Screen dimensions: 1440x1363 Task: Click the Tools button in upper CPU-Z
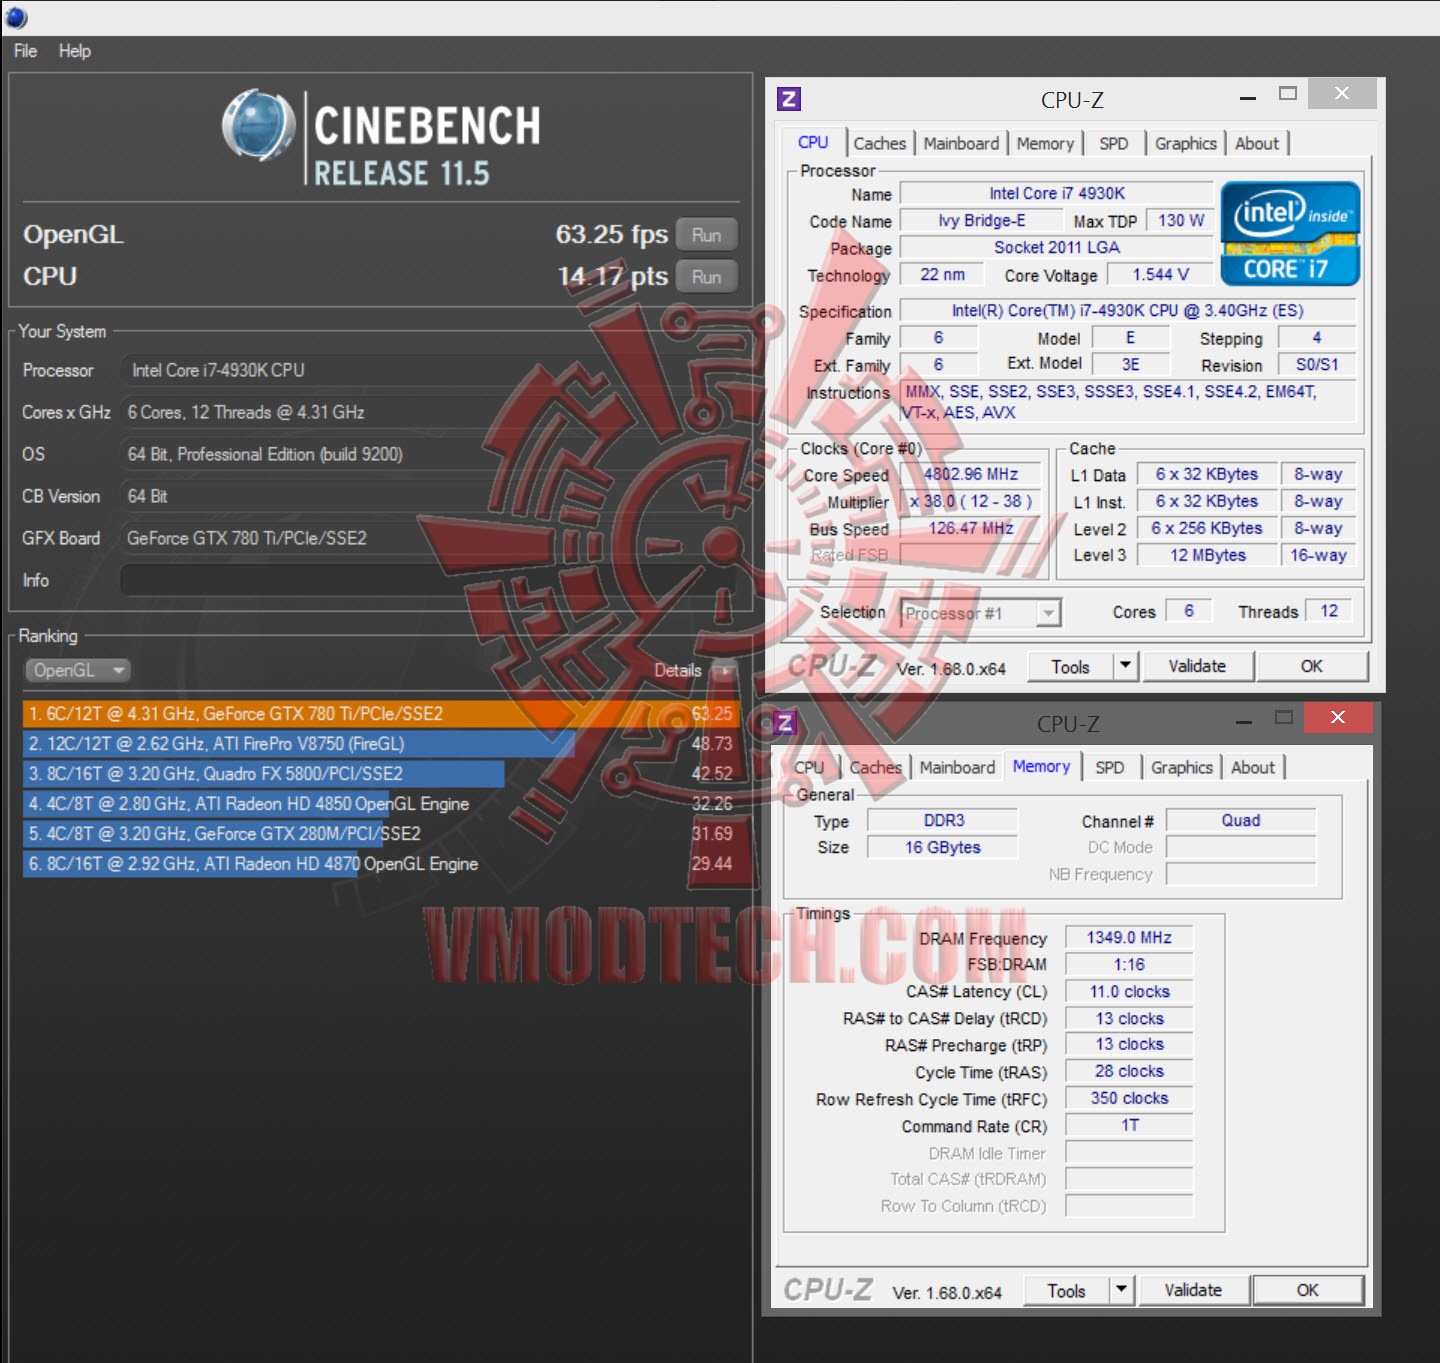tap(1070, 666)
